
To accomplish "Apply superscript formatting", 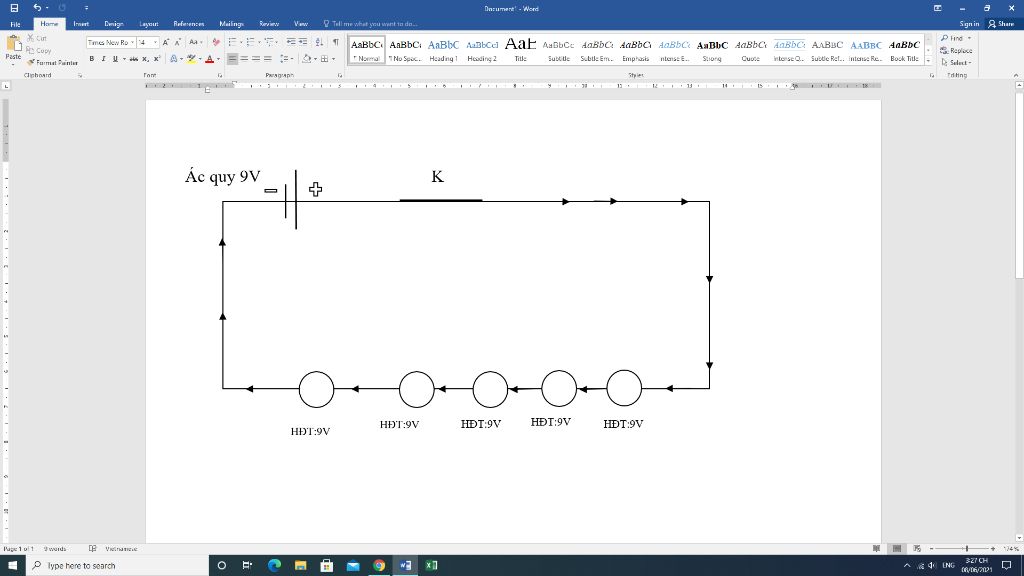I will [x=157, y=59].
